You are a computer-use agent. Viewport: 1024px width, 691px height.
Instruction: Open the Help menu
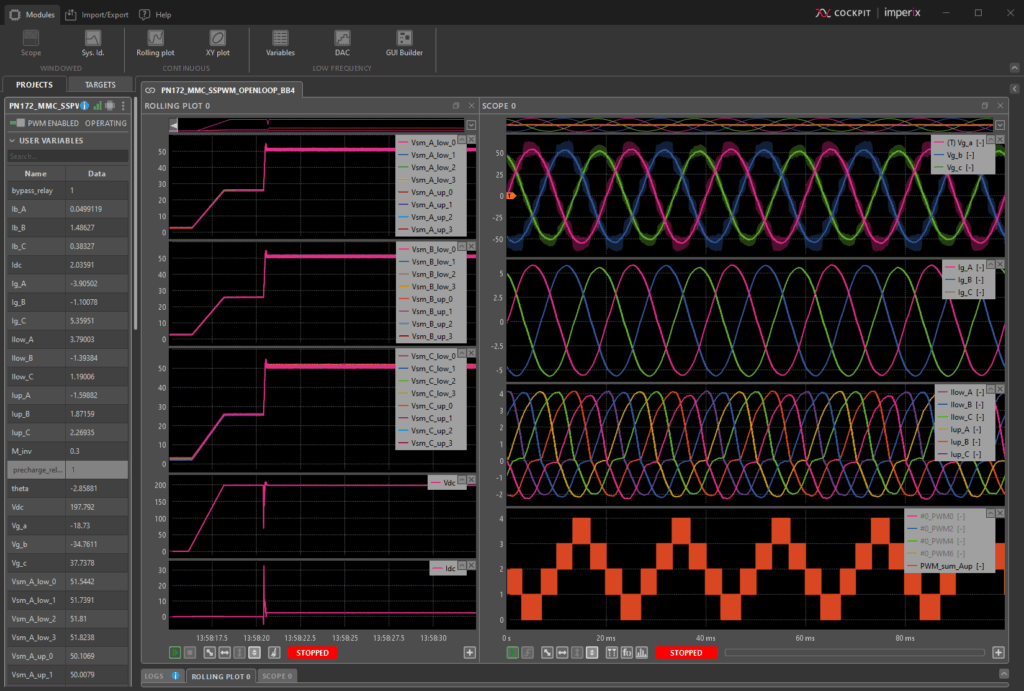click(x=155, y=15)
